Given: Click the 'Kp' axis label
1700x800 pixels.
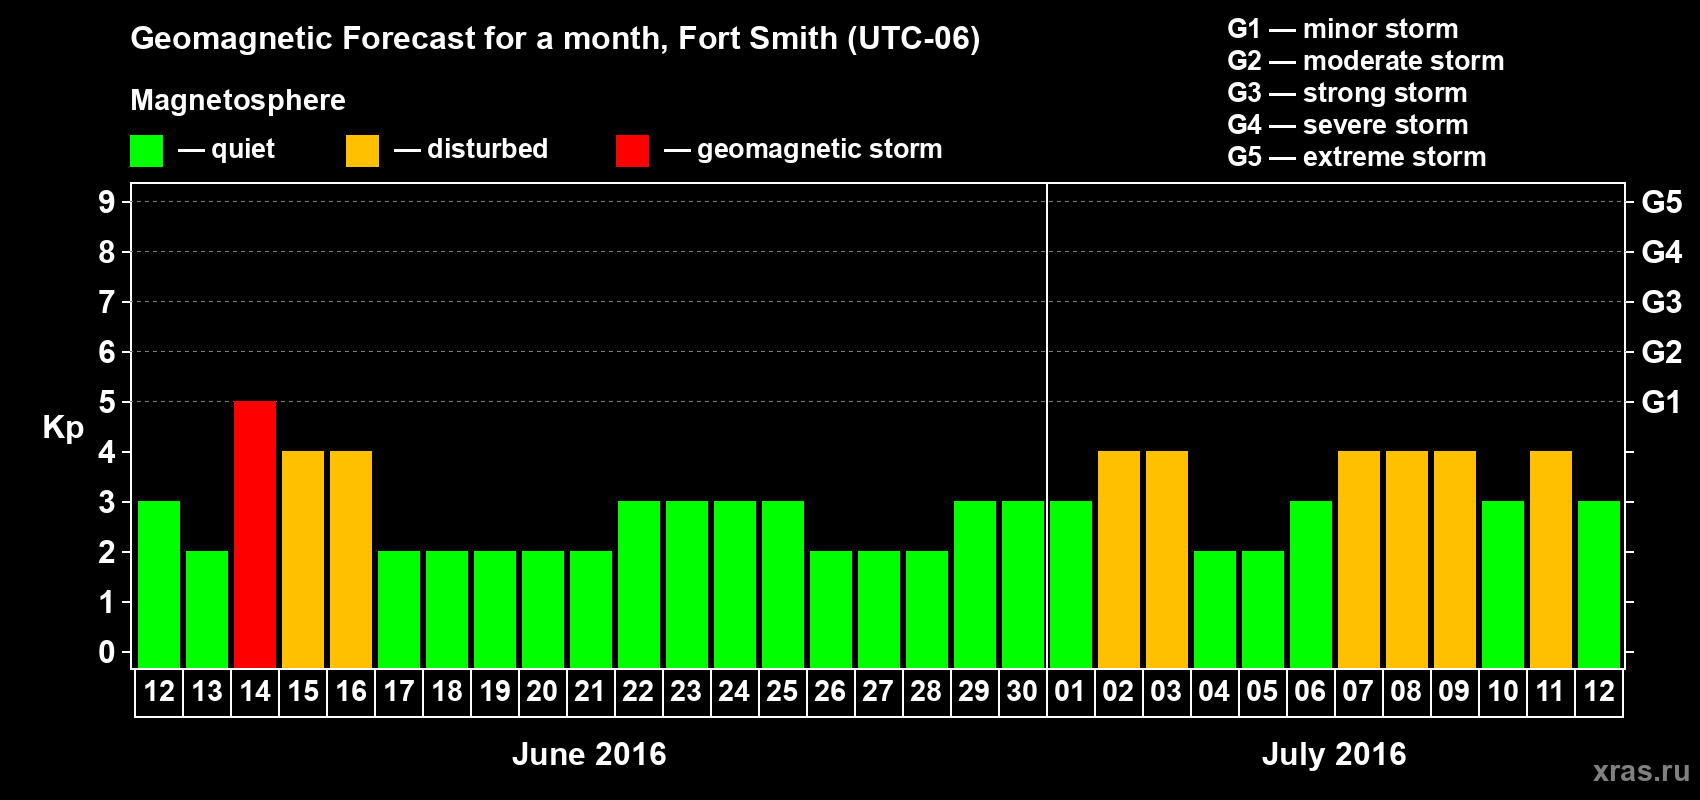Looking at the screenshot, I should (63, 428).
